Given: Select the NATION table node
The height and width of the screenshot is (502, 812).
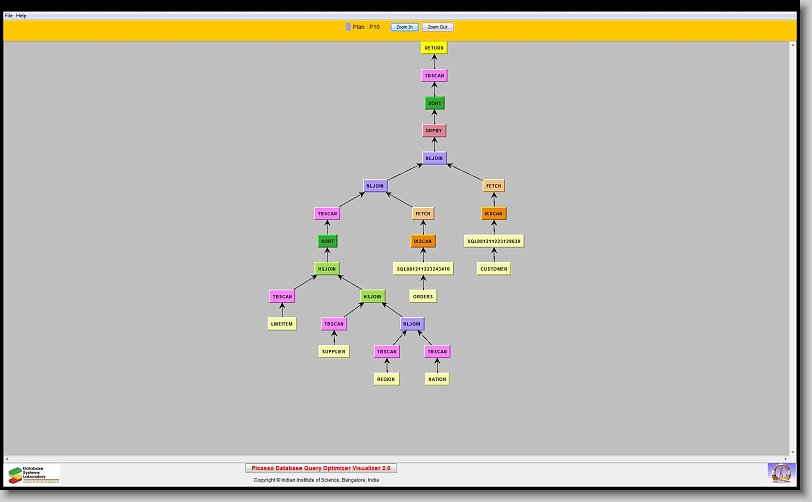Looking at the screenshot, I should coord(437,379).
